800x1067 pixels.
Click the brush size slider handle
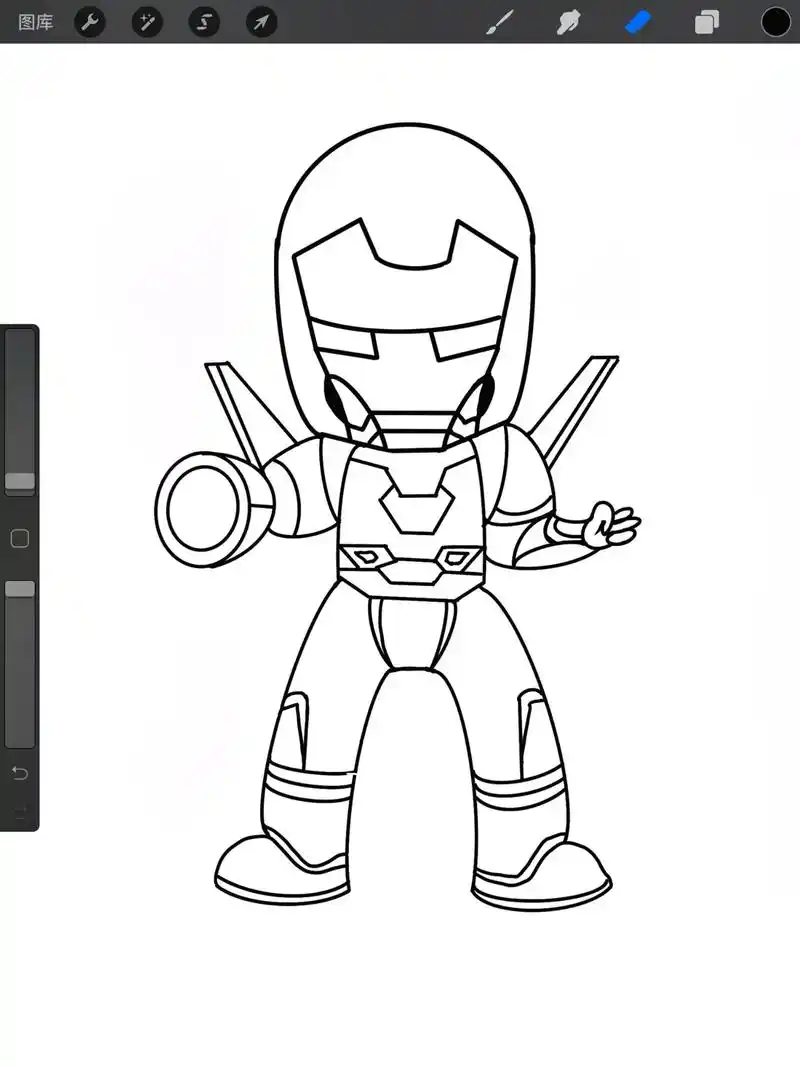(20, 482)
